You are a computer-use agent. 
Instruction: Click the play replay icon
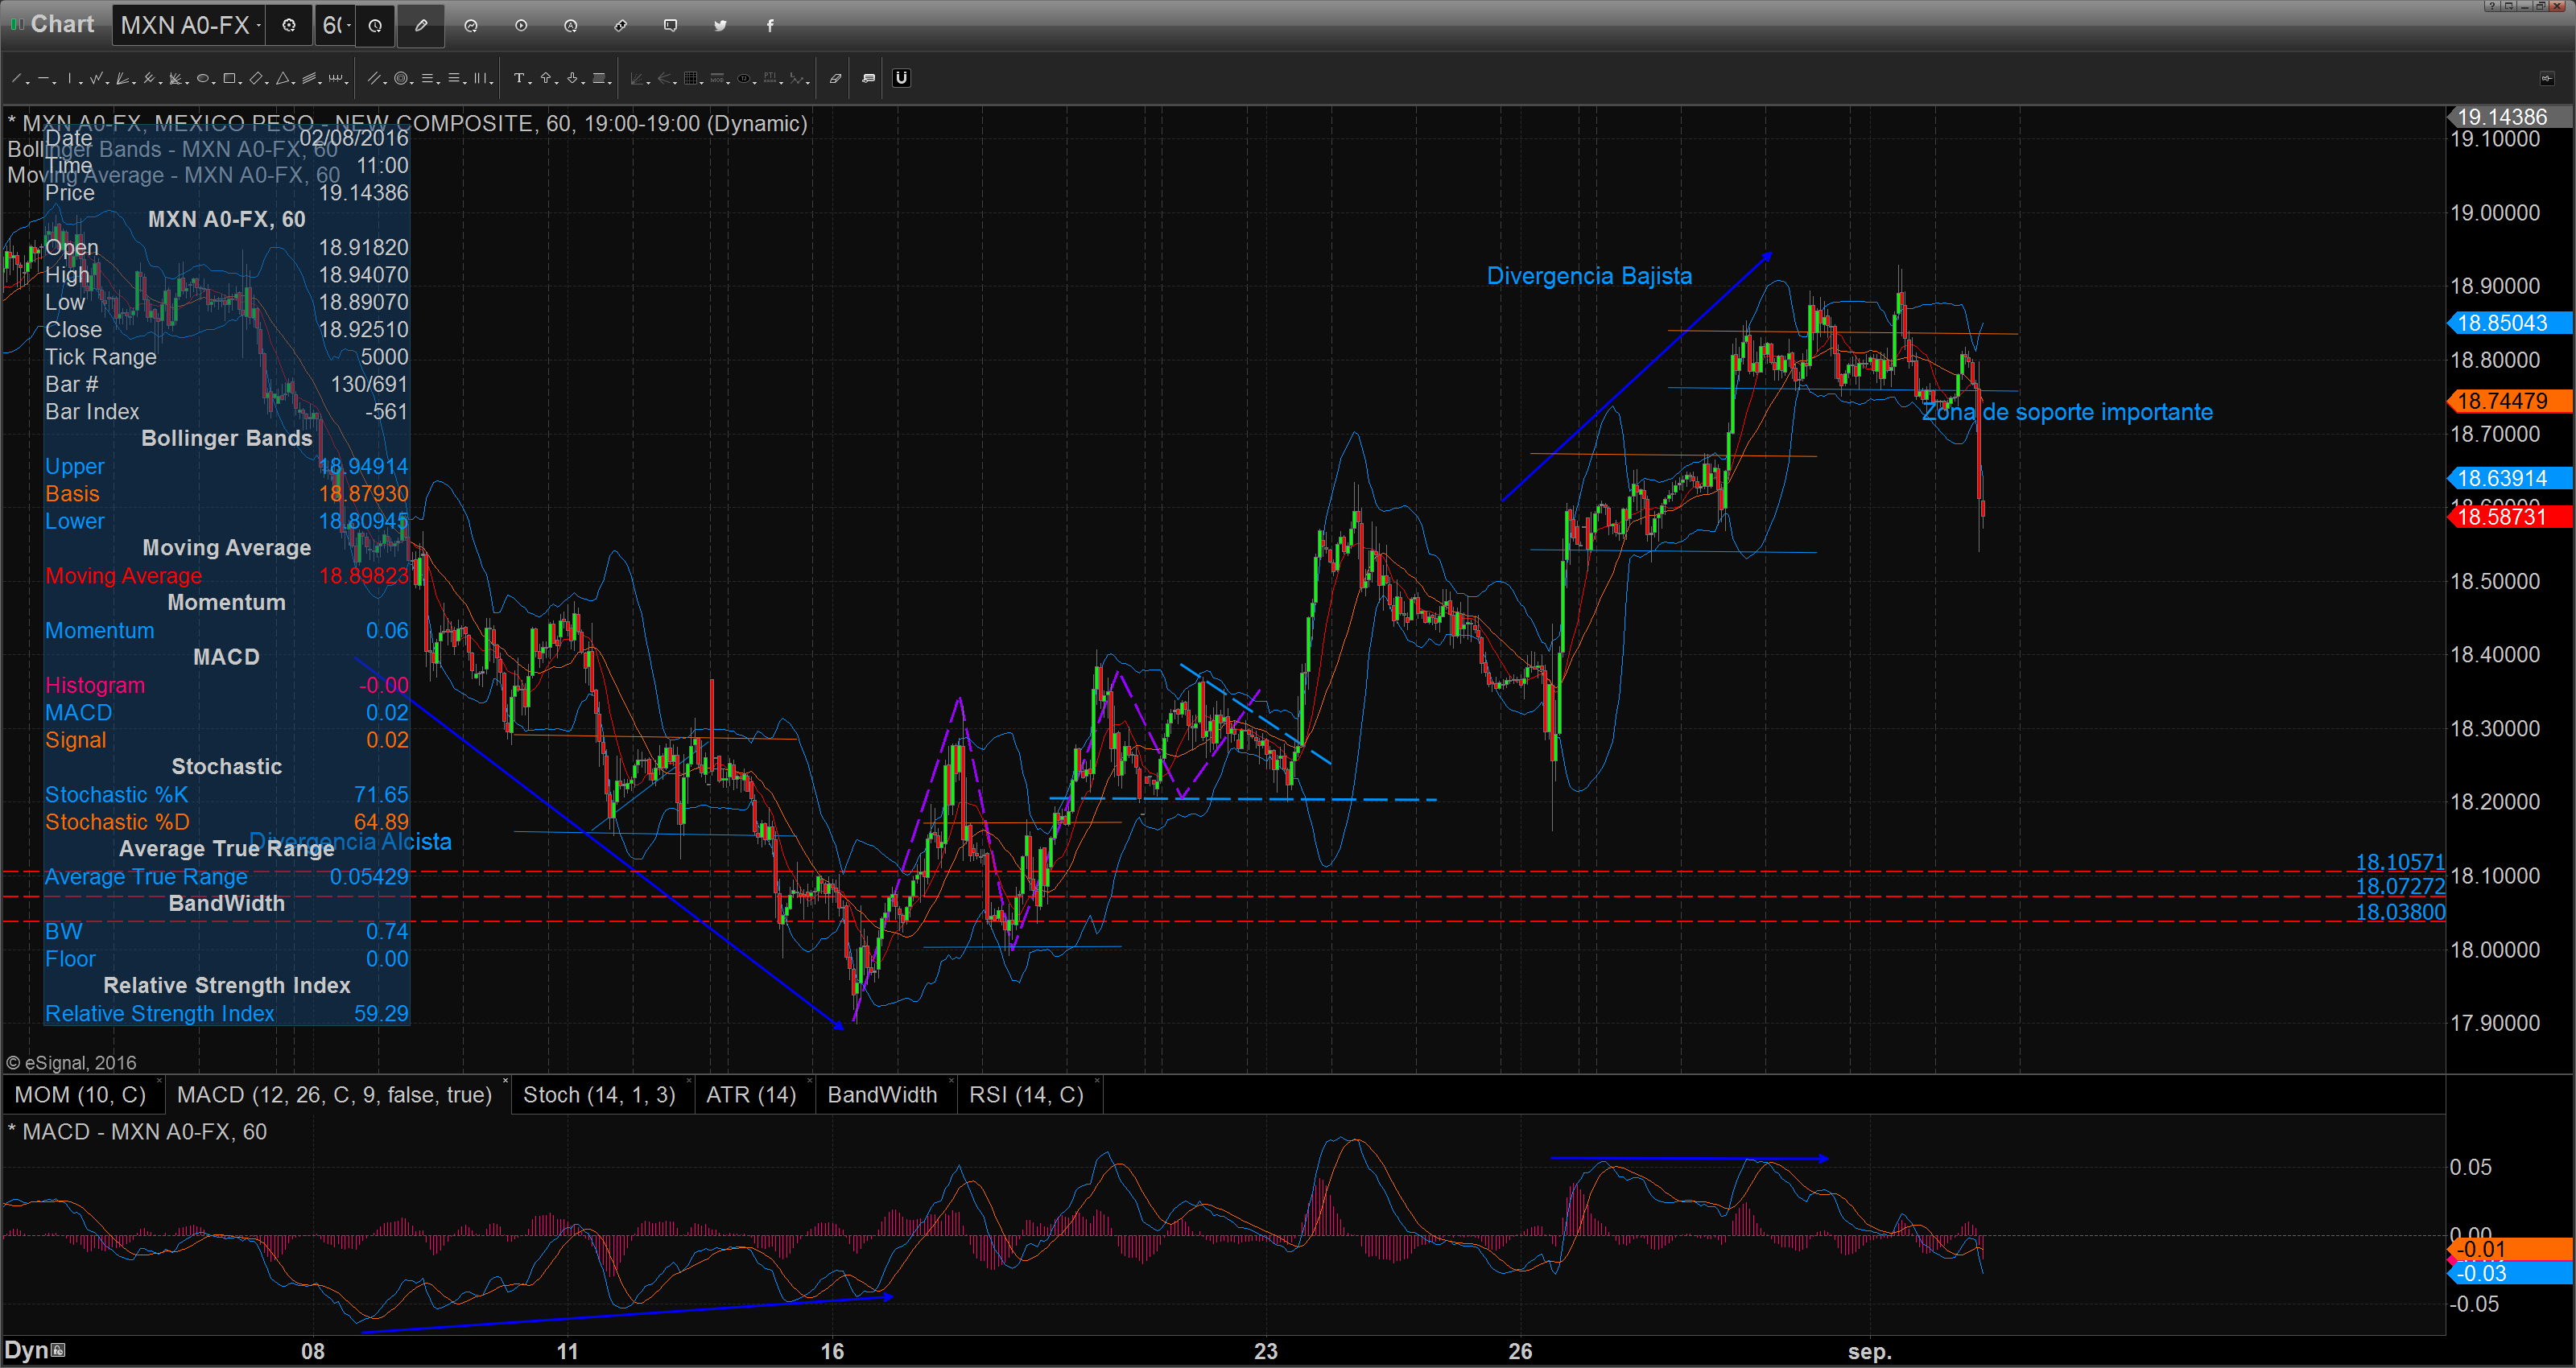pyautogui.click(x=521, y=26)
